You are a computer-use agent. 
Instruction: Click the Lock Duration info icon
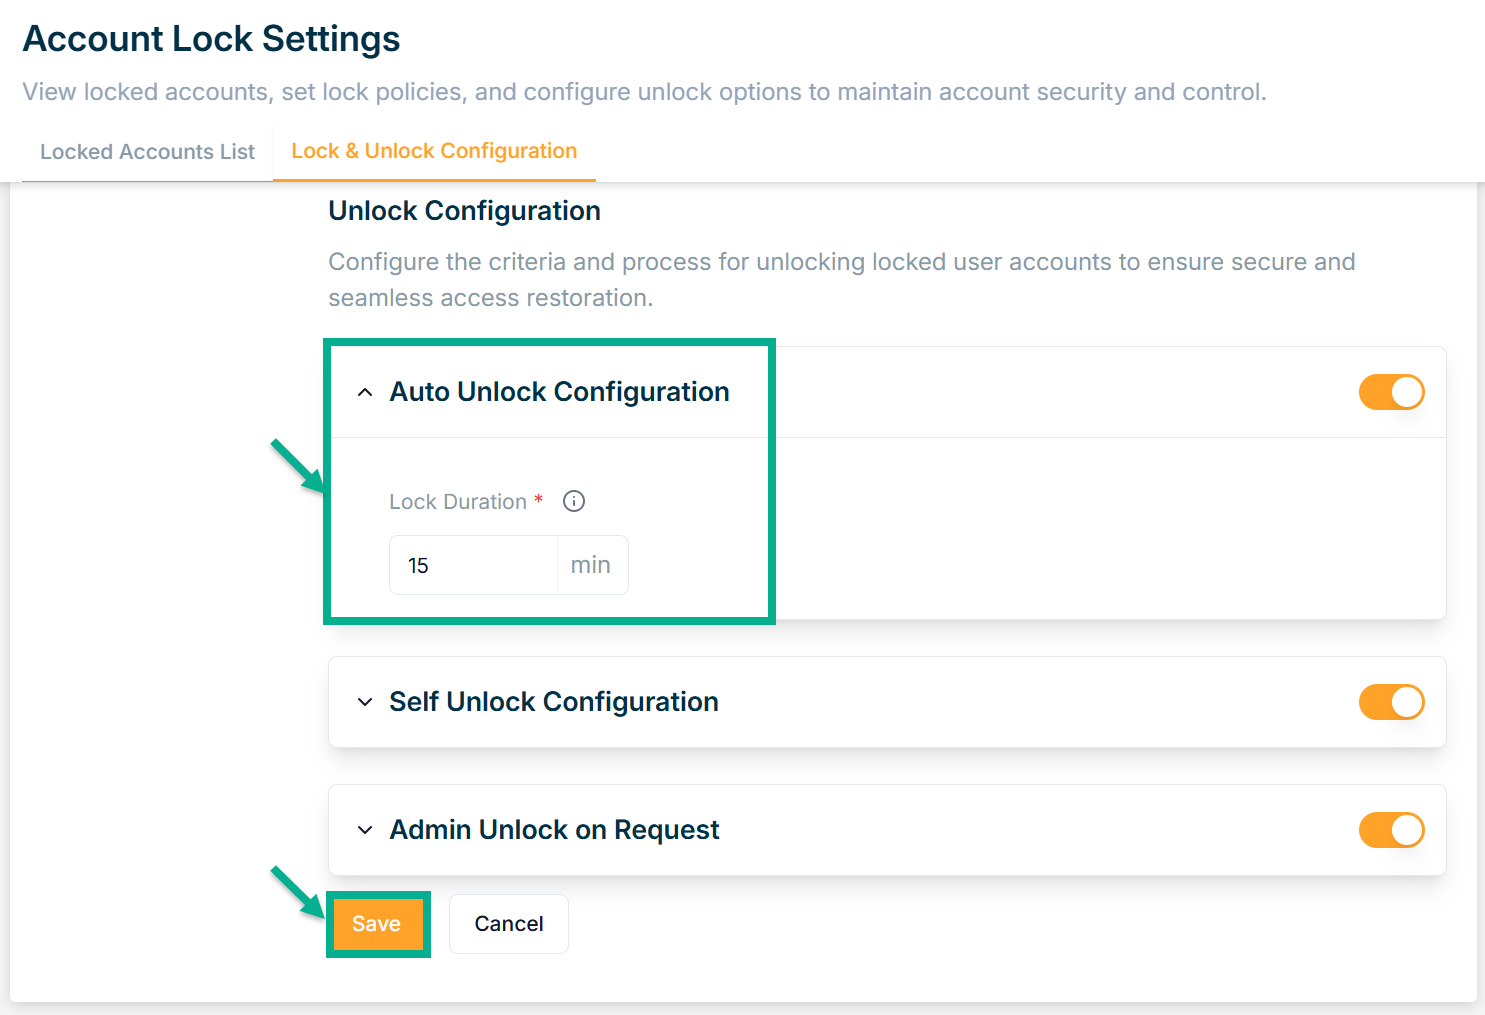tap(574, 501)
